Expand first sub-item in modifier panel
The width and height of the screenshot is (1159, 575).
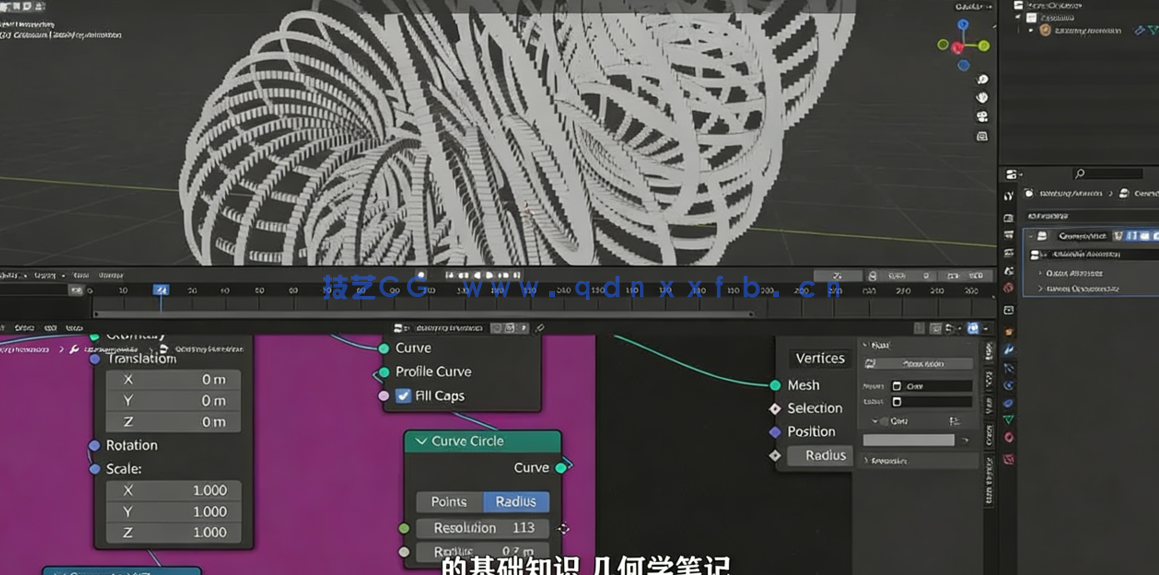tap(1041, 273)
